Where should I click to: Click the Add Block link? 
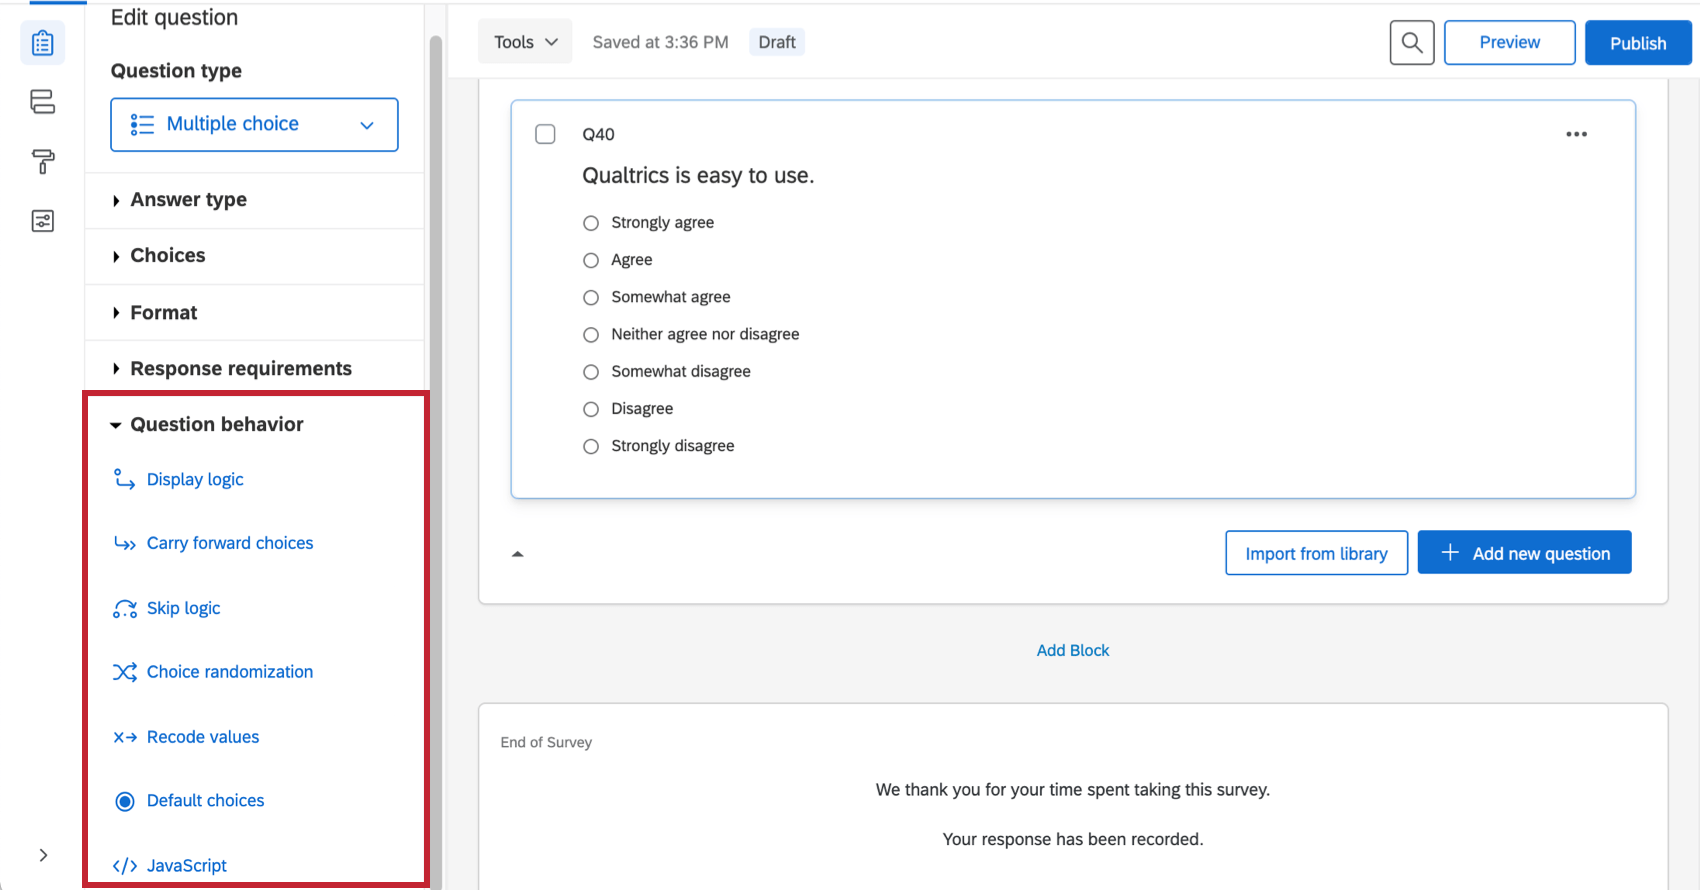(1073, 650)
